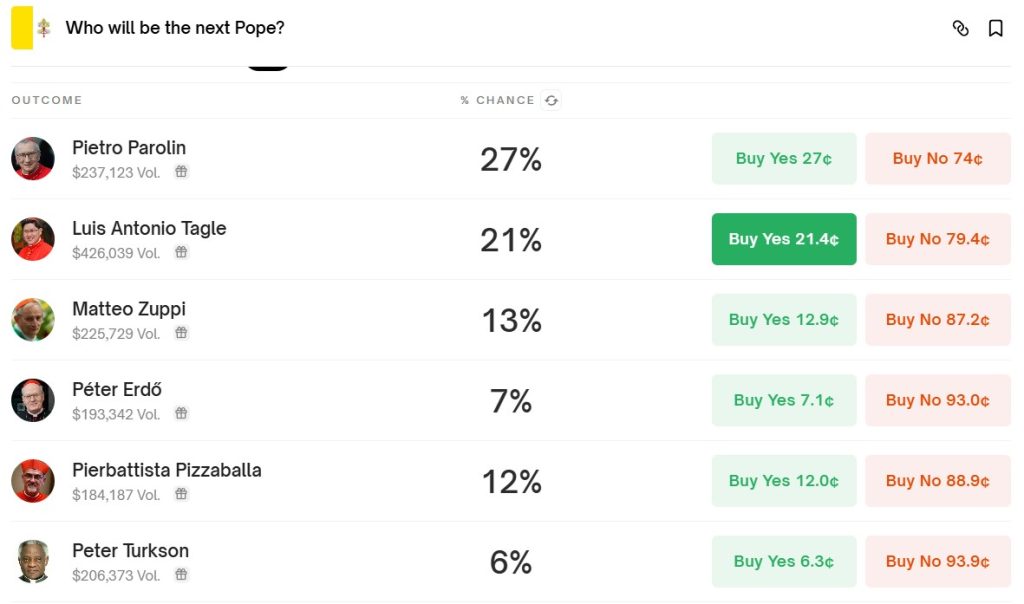The image size is (1024, 604).
Task: Select Buy Yes 21.4¢ for Tagle
Action: click(x=784, y=239)
